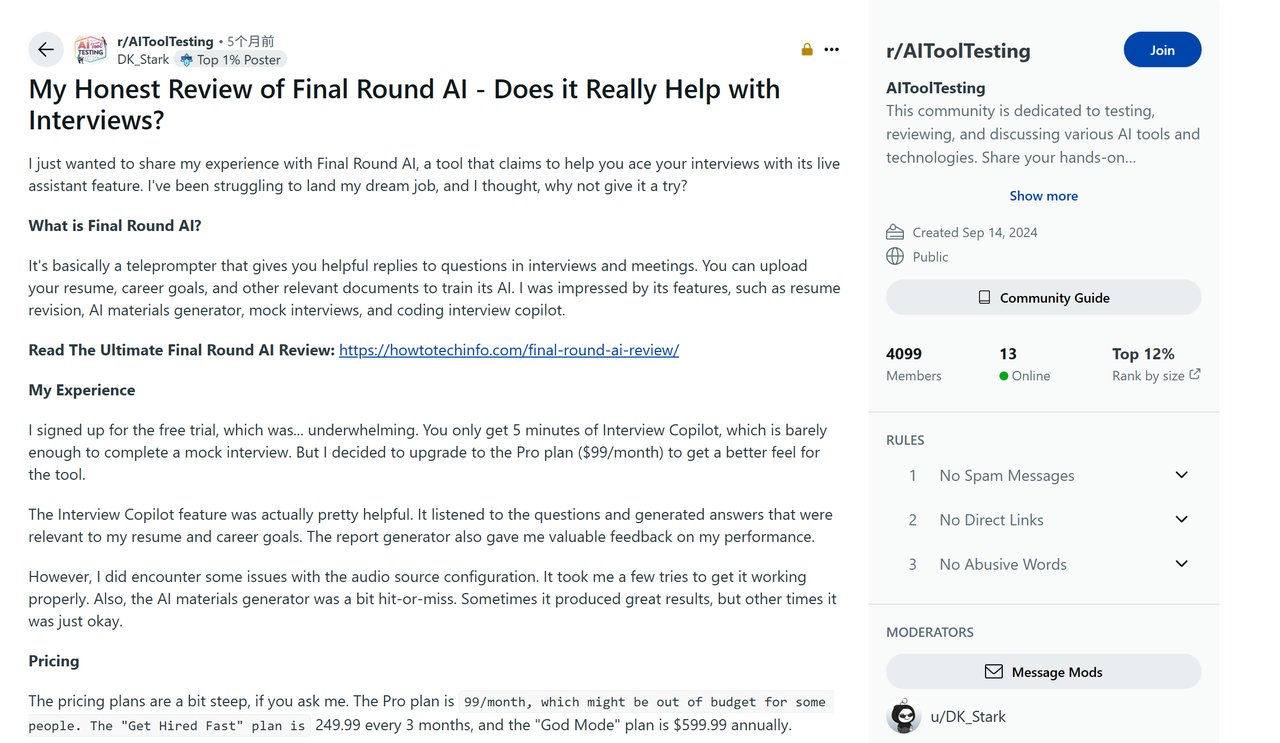Click the u/DK_Stark moderator avatar

click(904, 716)
